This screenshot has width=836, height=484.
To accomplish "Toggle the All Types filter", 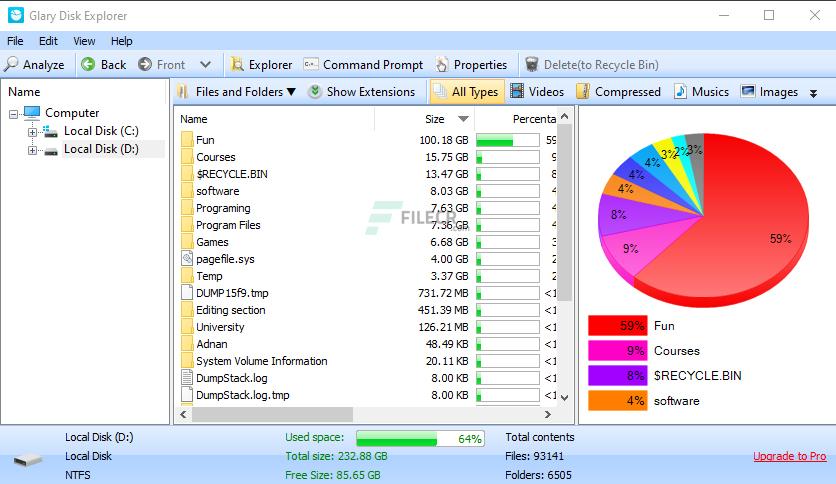I will (465, 92).
